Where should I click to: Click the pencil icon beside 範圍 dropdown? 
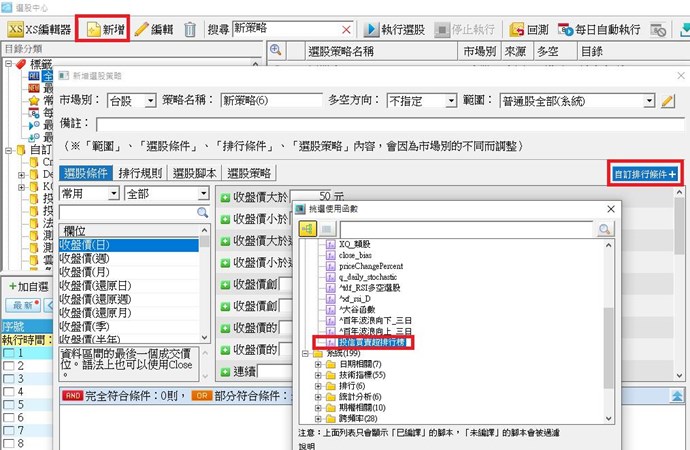click(x=669, y=101)
